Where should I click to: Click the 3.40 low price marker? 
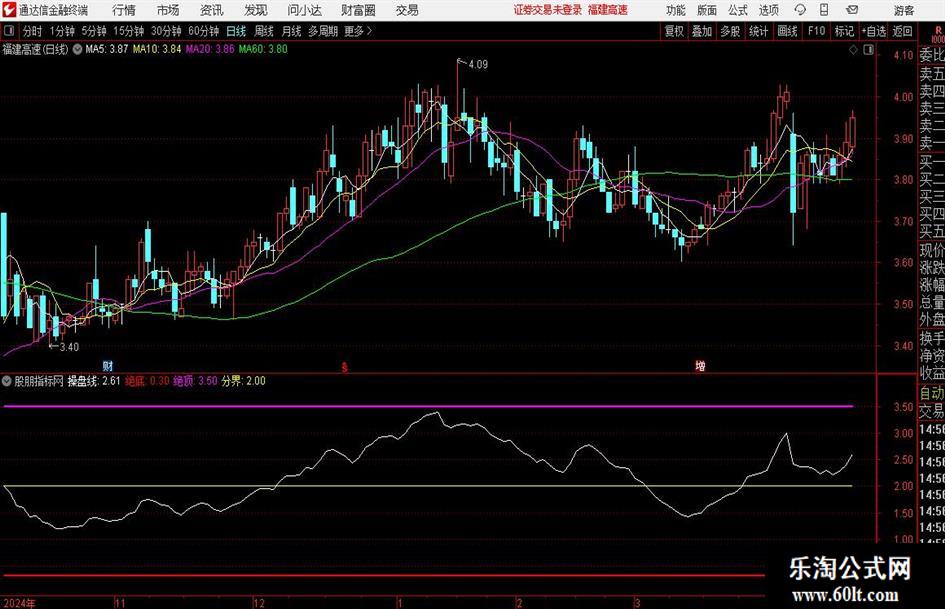point(64,347)
